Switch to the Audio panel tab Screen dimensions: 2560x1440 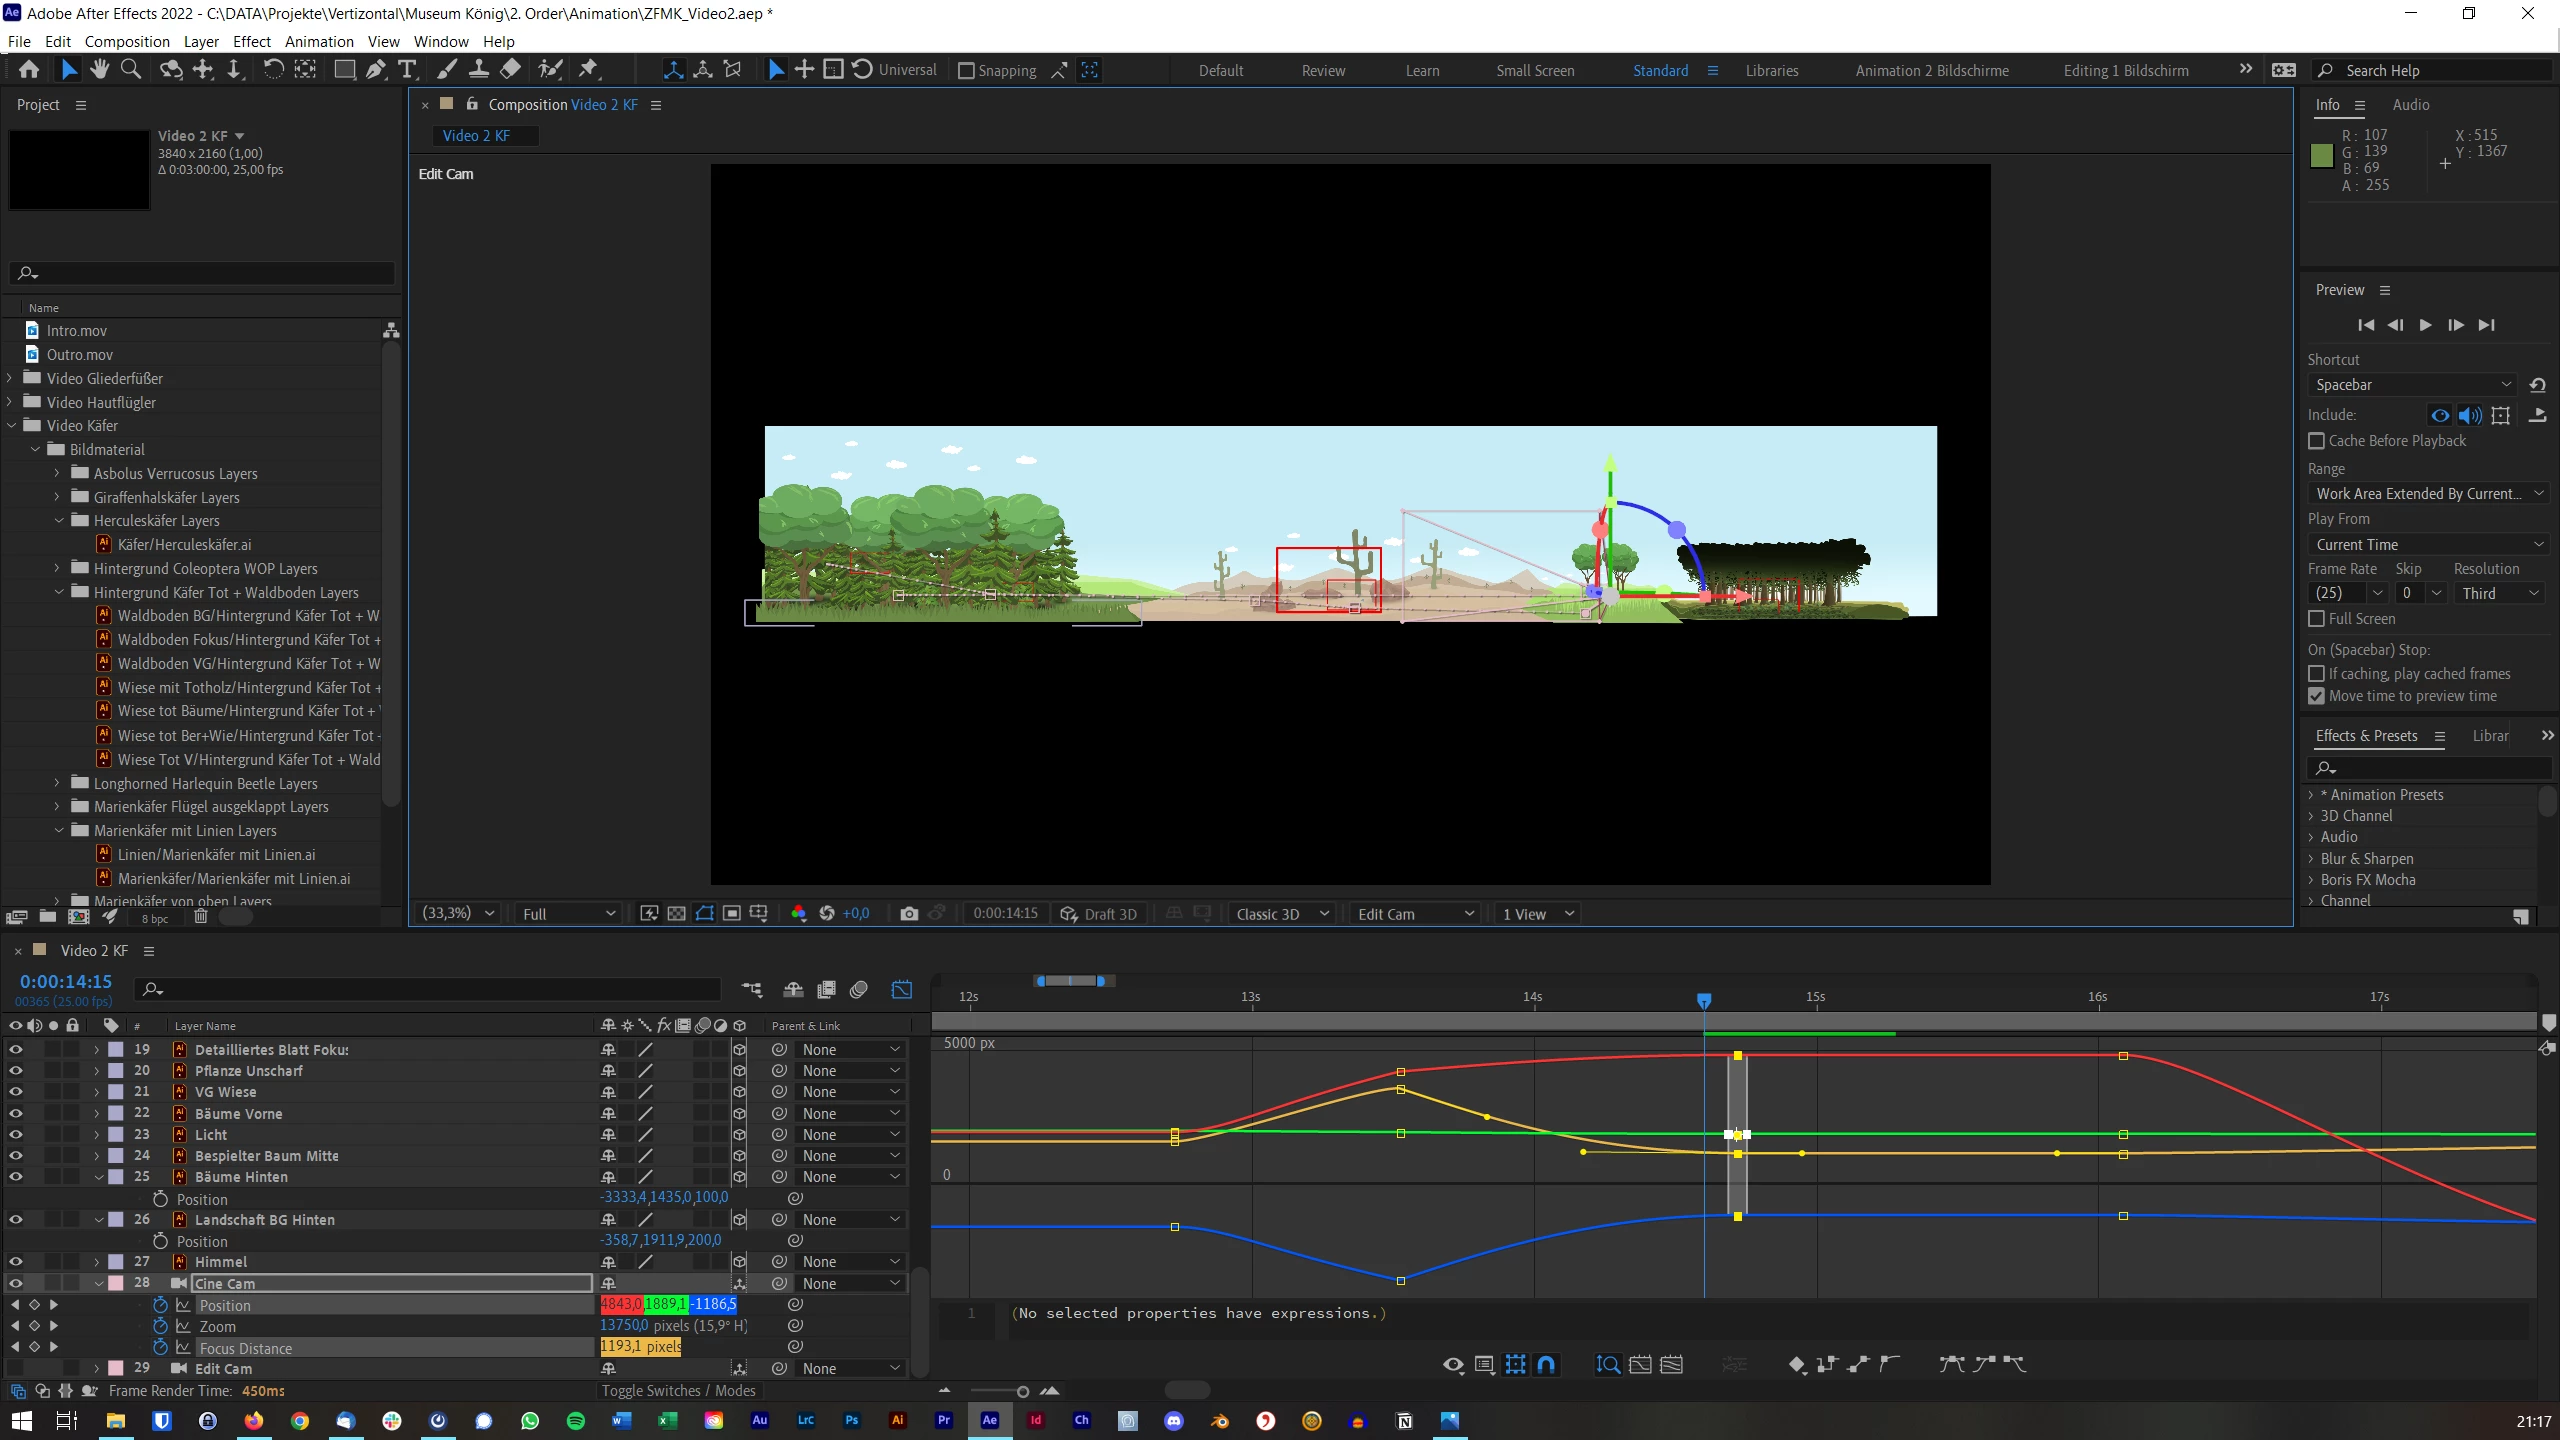pyautogui.click(x=2410, y=105)
